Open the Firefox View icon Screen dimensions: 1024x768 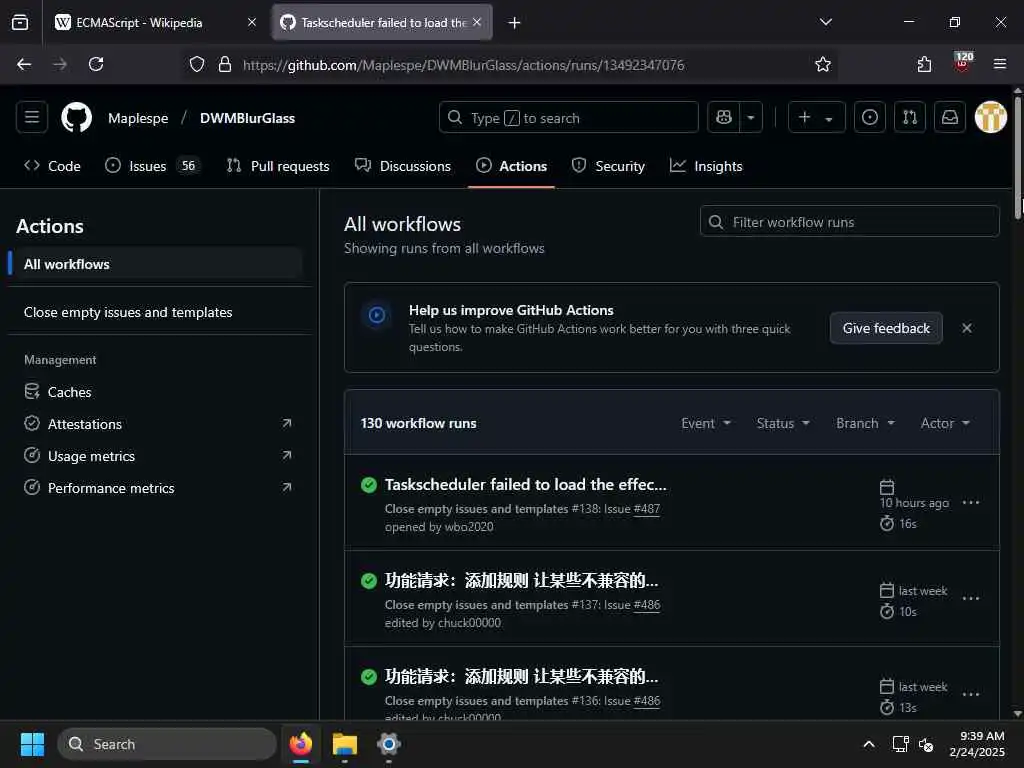[20, 22]
